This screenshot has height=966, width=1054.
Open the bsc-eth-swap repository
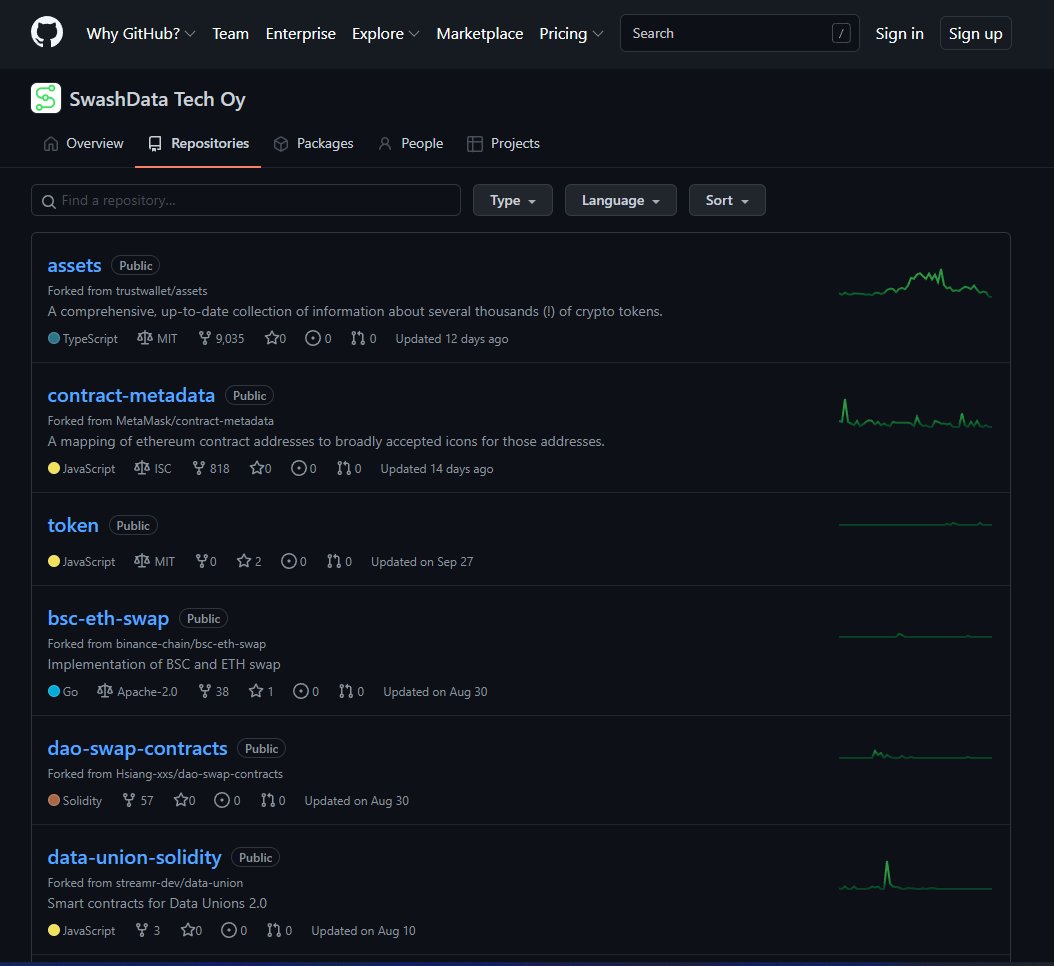pyautogui.click(x=108, y=618)
